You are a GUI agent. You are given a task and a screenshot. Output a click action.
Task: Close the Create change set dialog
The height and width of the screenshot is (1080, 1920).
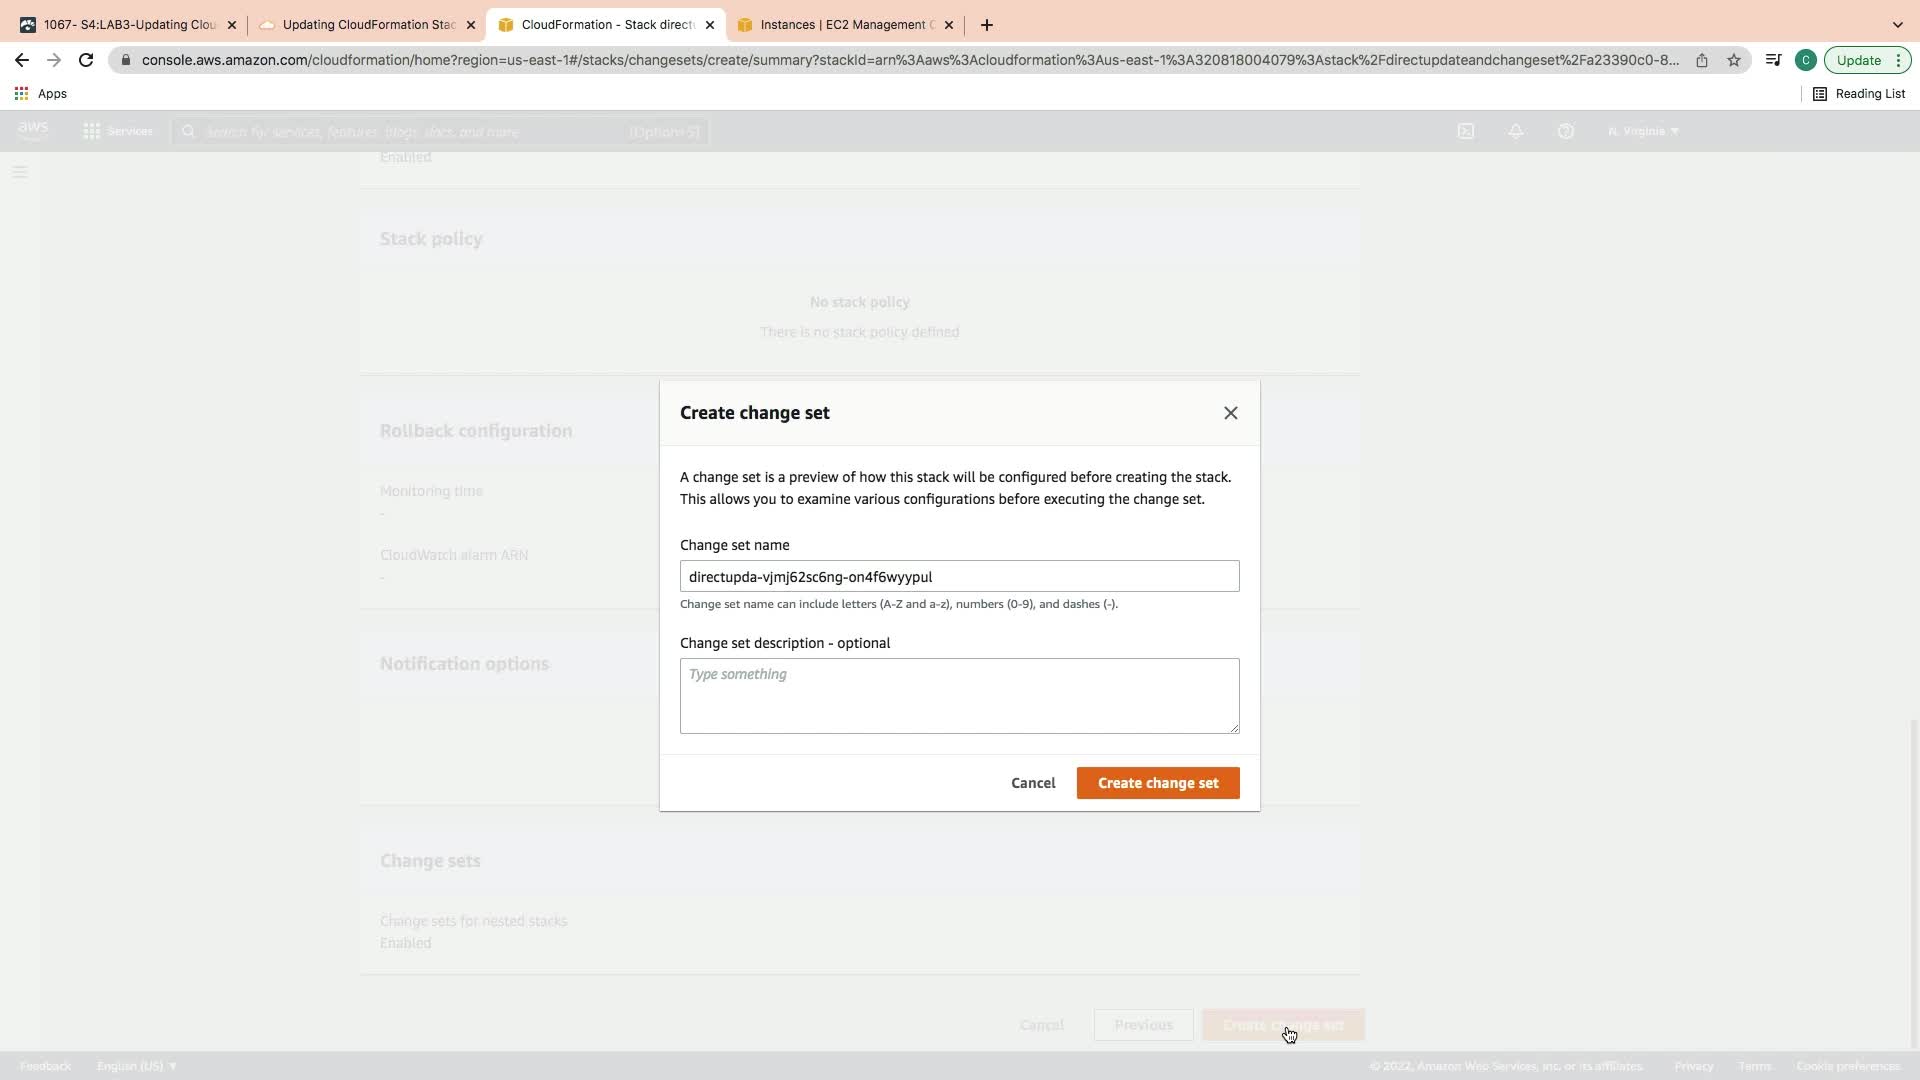[x=1230, y=413]
